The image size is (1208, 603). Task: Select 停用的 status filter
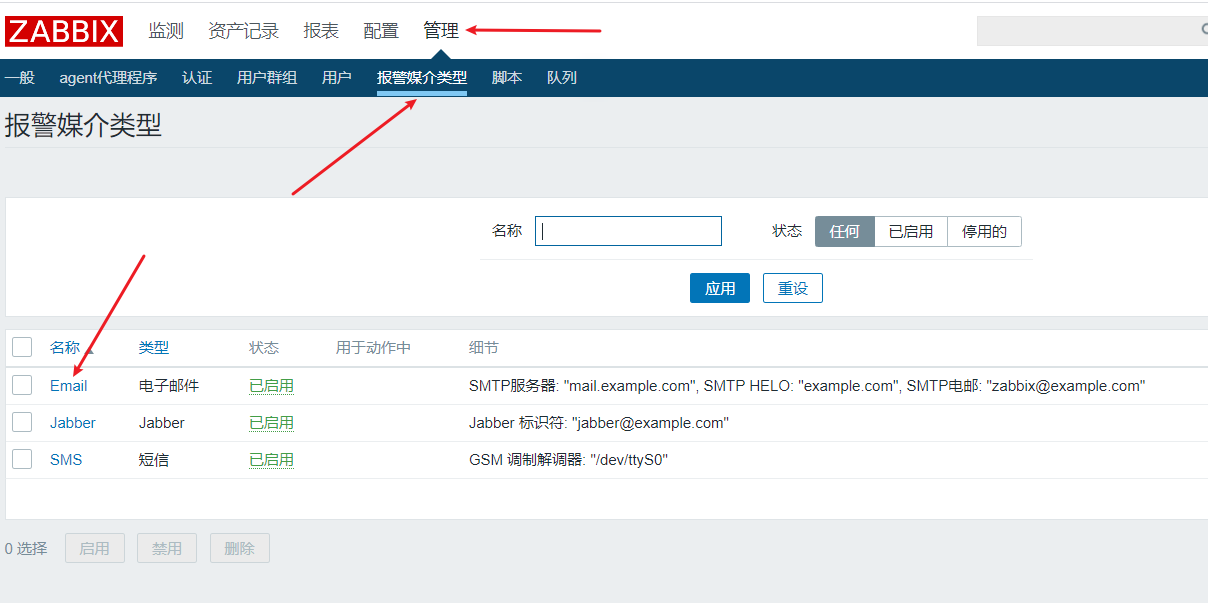[985, 231]
